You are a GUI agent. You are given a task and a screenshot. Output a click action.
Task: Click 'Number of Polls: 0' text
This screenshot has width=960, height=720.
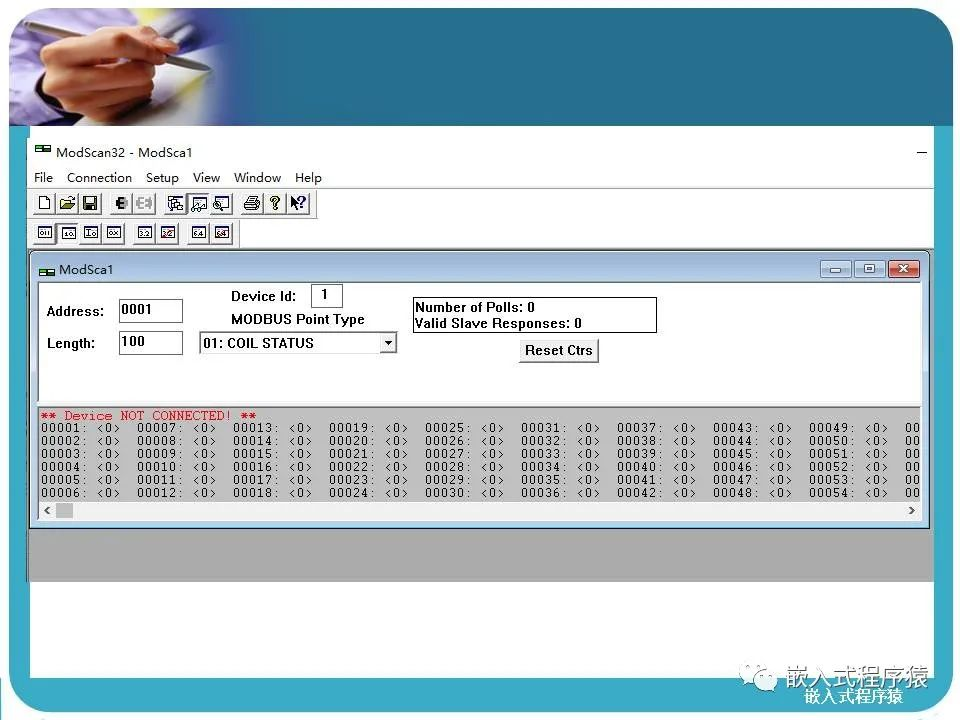pyautogui.click(x=475, y=307)
